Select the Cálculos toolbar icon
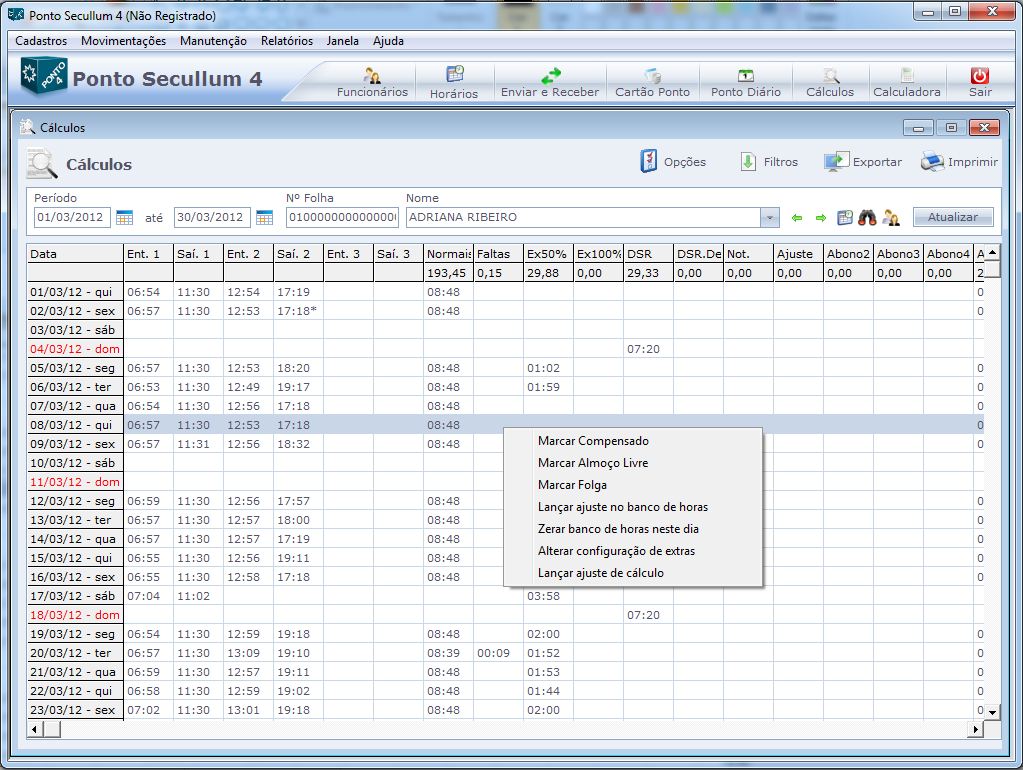The image size is (1023, 770). pyautogui.click(x=830, y=82)
